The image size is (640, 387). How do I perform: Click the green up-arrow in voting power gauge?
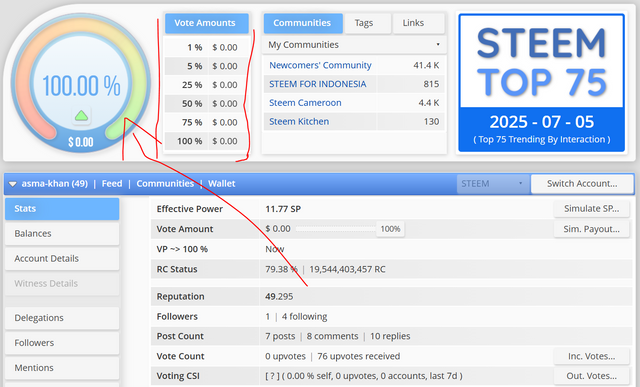(x=81, y=116)
